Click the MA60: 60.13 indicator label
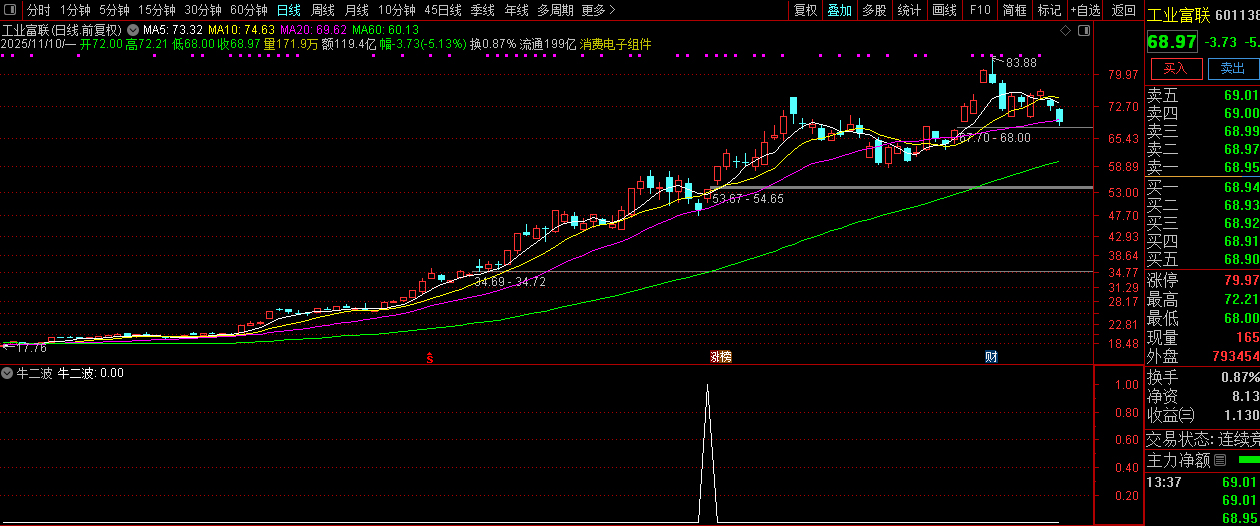This screenshot has height=526, width=1260. click(x=386, y=30)
